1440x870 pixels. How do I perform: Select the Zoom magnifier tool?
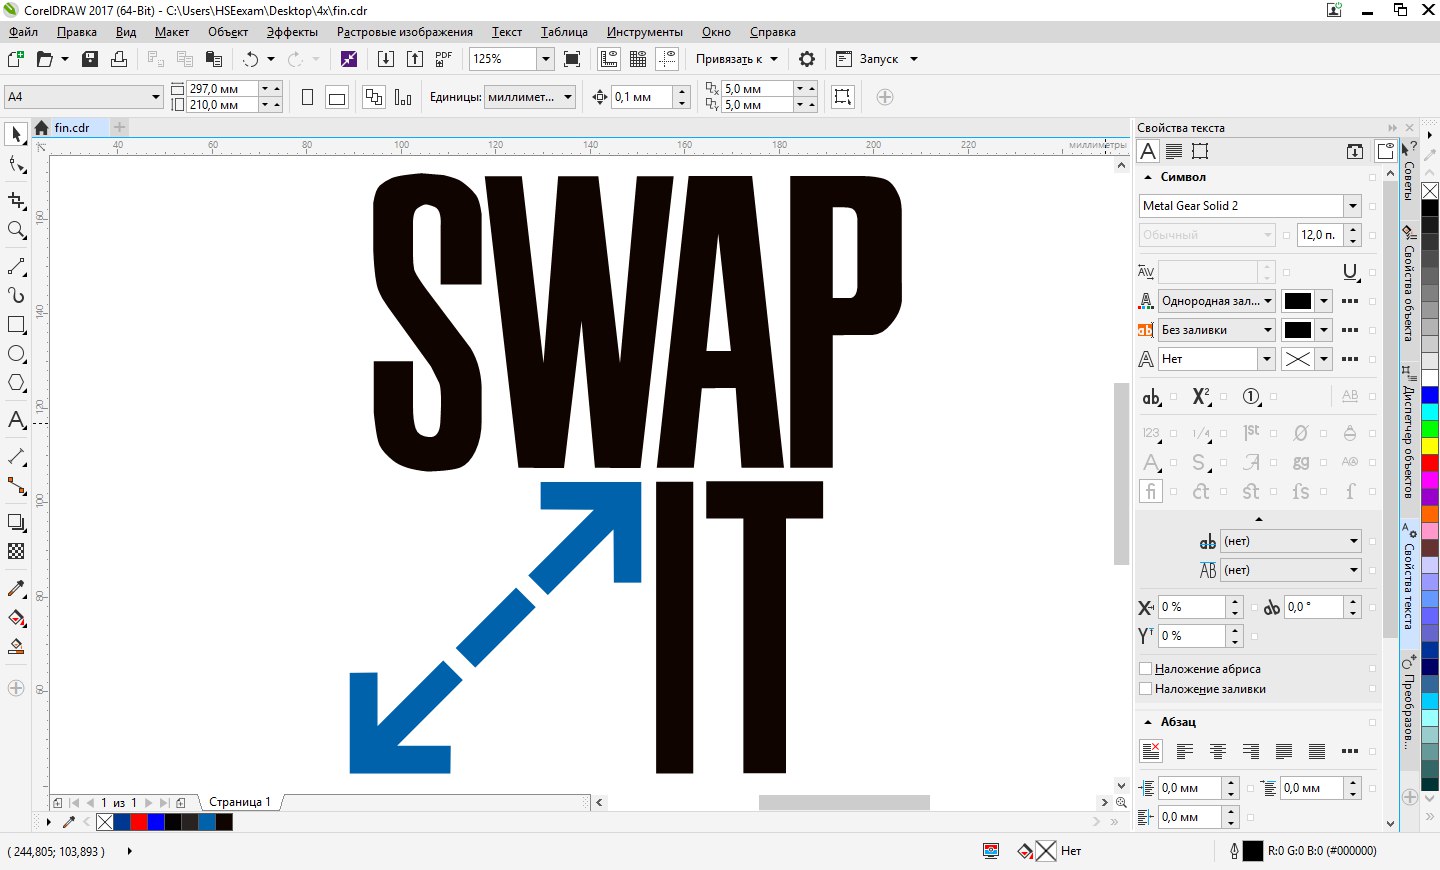click(16, 230)
